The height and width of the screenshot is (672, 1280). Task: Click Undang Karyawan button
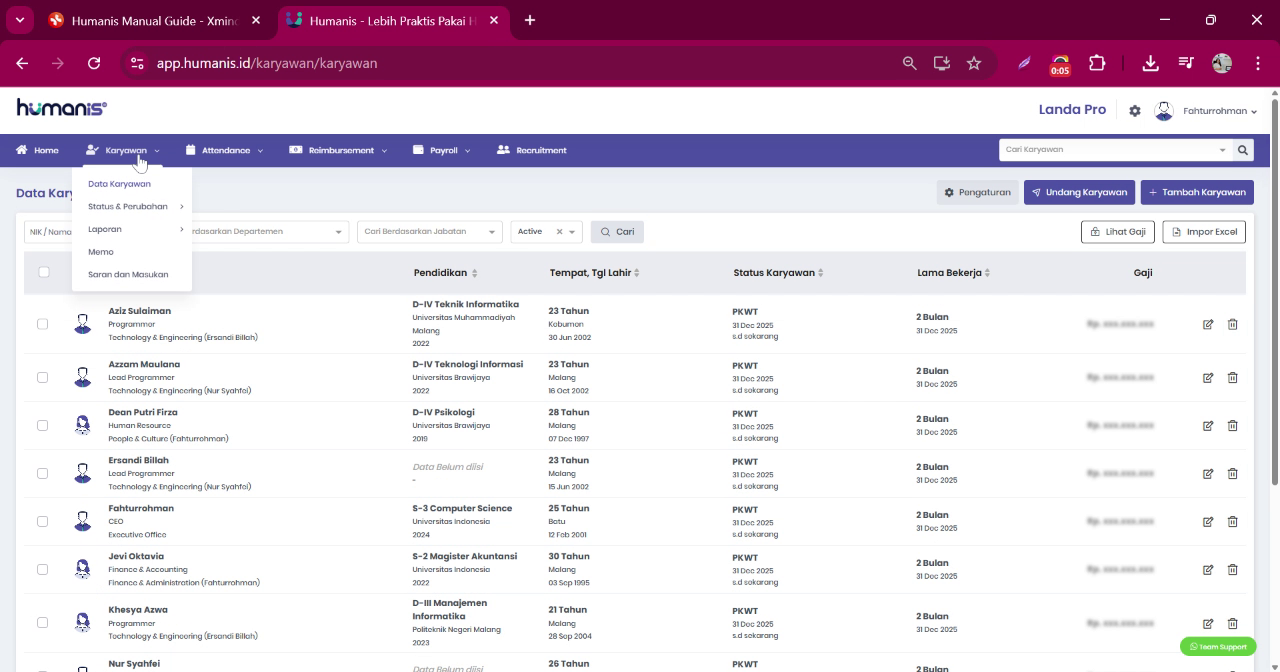(1079, 192)
